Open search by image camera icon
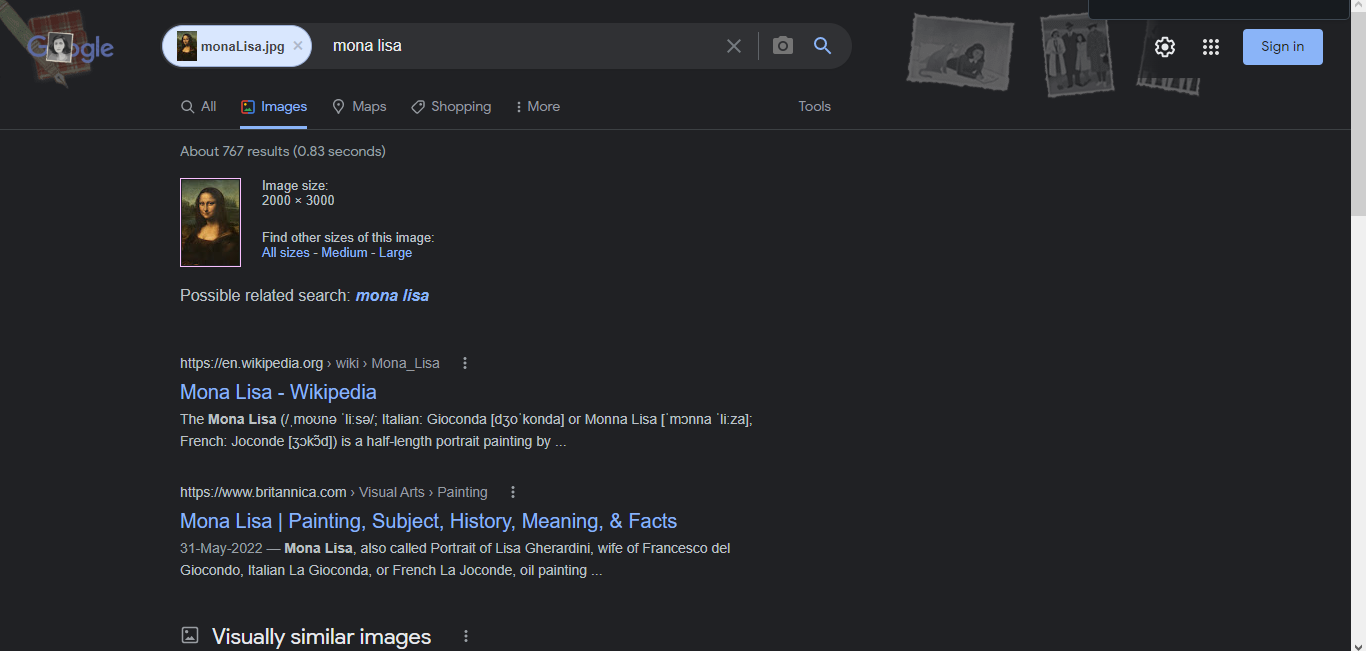The height and width of the screenshot is (651, 1366). pos(783,46)
